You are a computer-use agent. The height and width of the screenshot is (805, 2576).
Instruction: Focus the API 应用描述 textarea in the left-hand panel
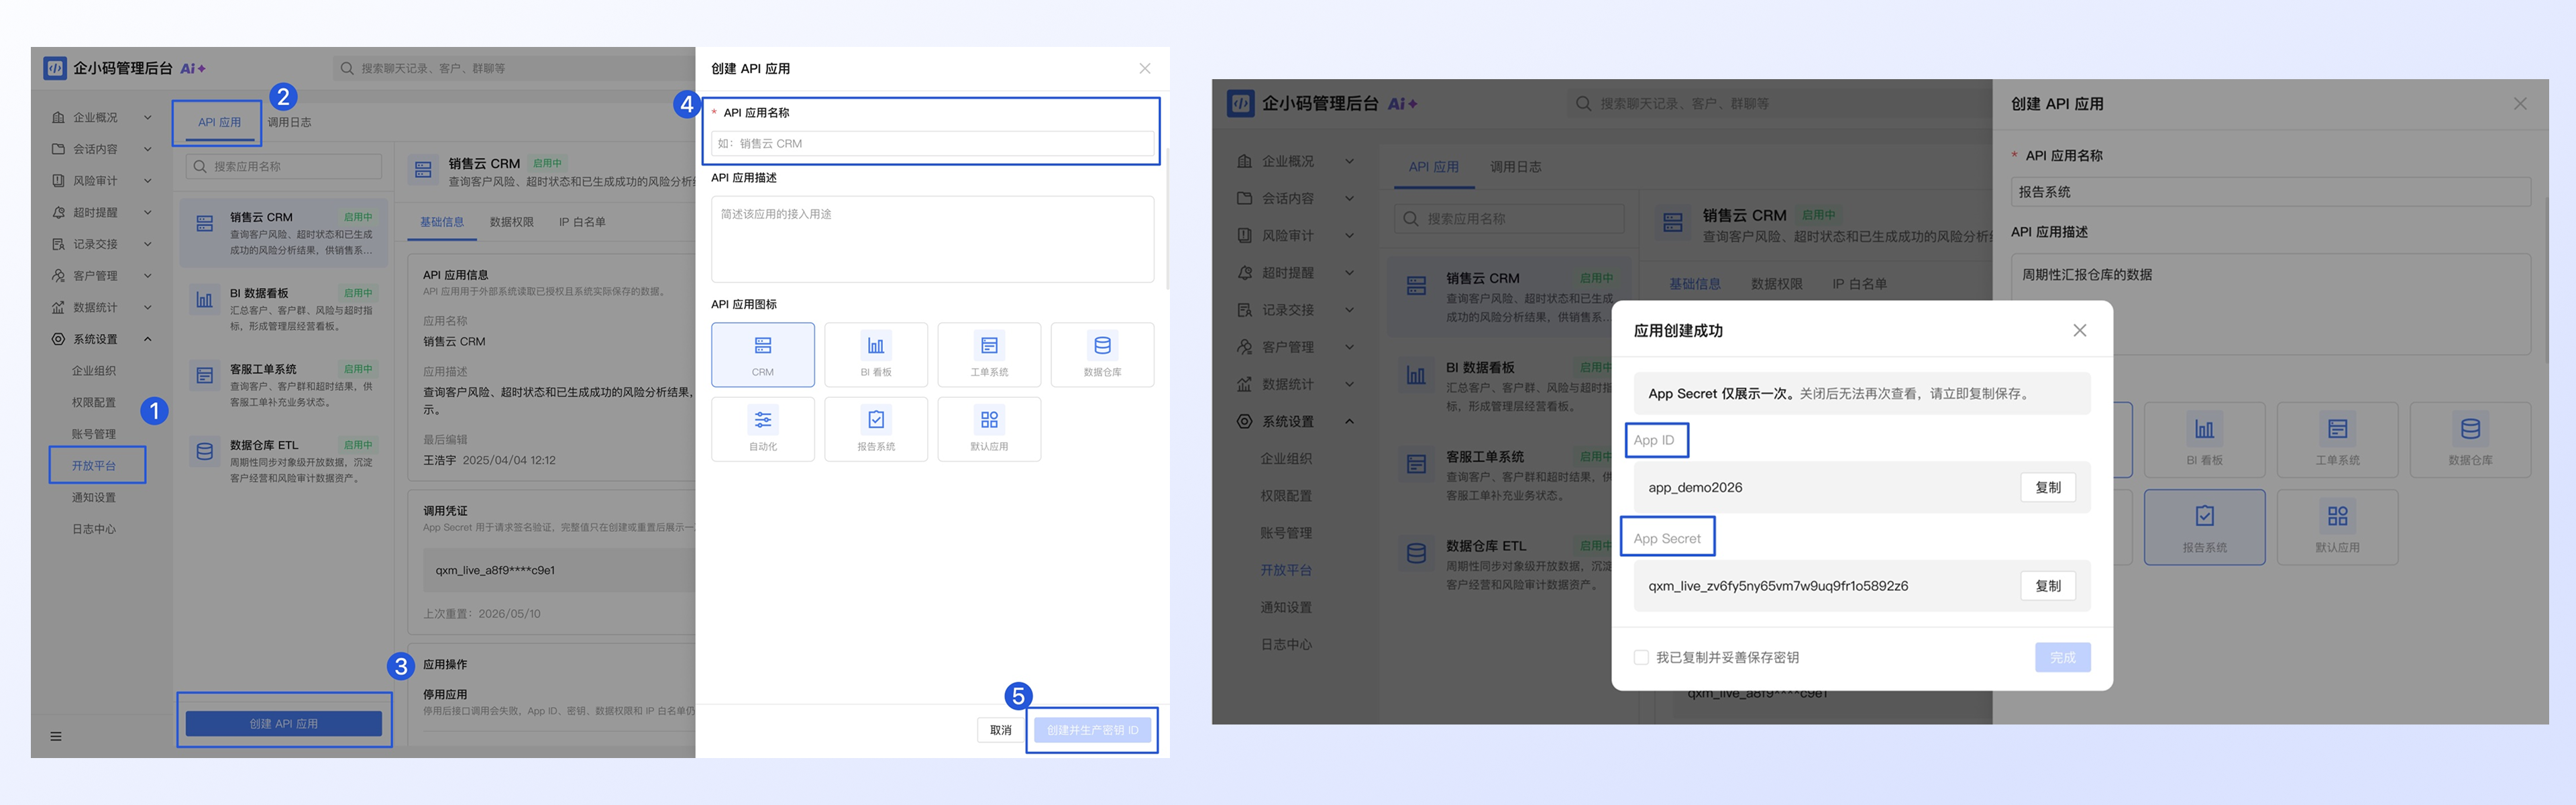coord(932,239)
